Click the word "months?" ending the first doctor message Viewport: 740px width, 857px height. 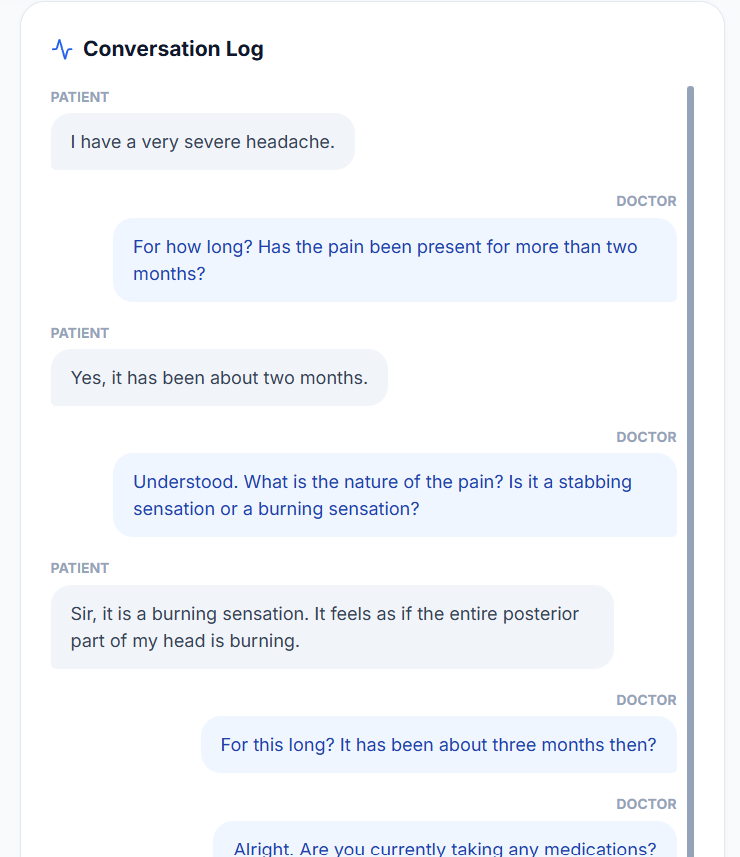[x=169, y=273]
